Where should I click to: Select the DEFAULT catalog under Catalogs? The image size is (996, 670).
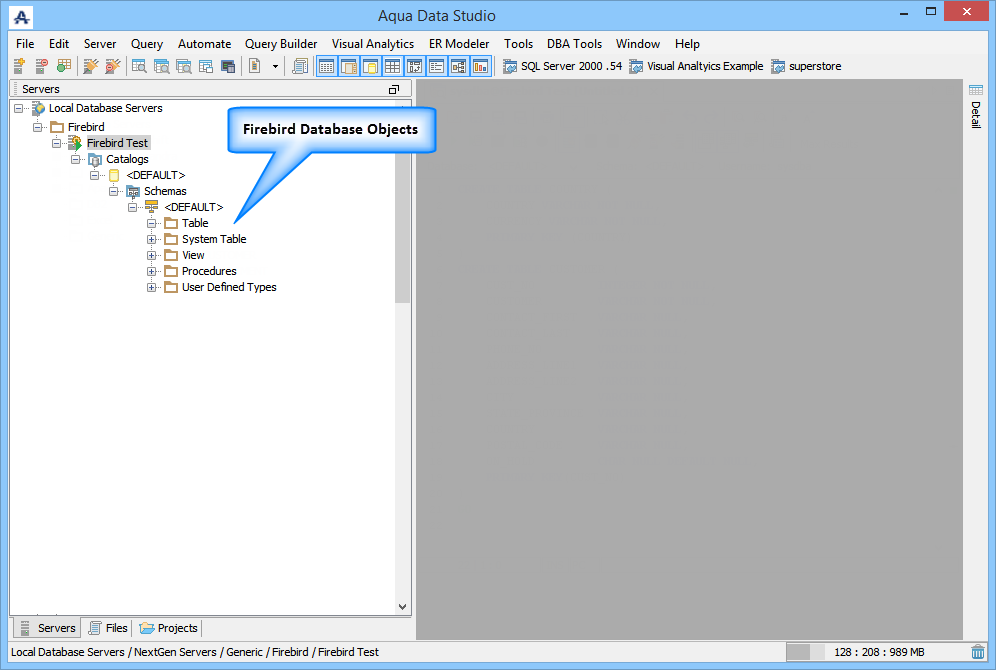click(x=156, y=175)
